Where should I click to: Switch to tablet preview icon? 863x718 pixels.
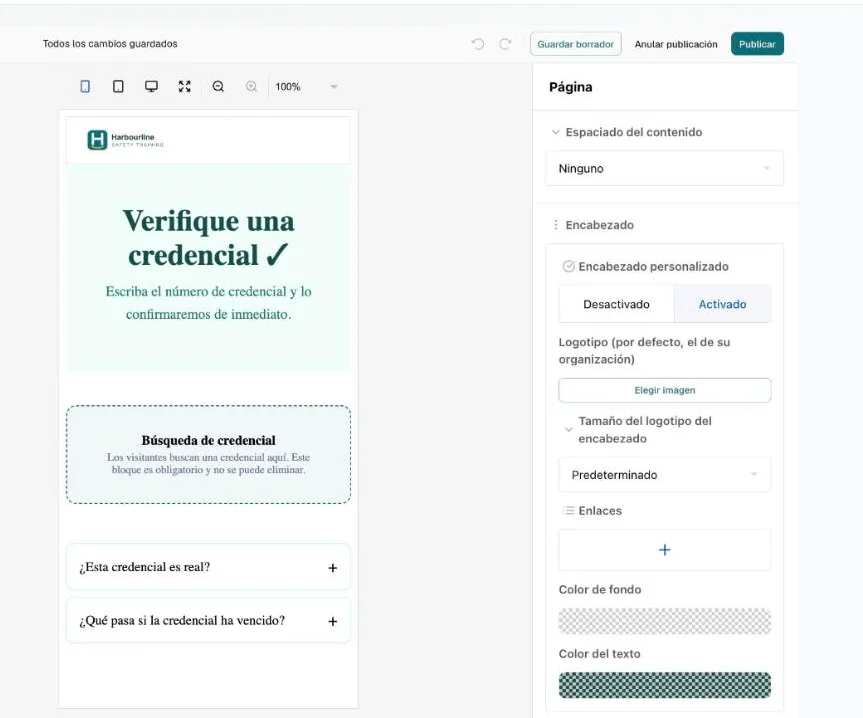(x=118, y=86)
